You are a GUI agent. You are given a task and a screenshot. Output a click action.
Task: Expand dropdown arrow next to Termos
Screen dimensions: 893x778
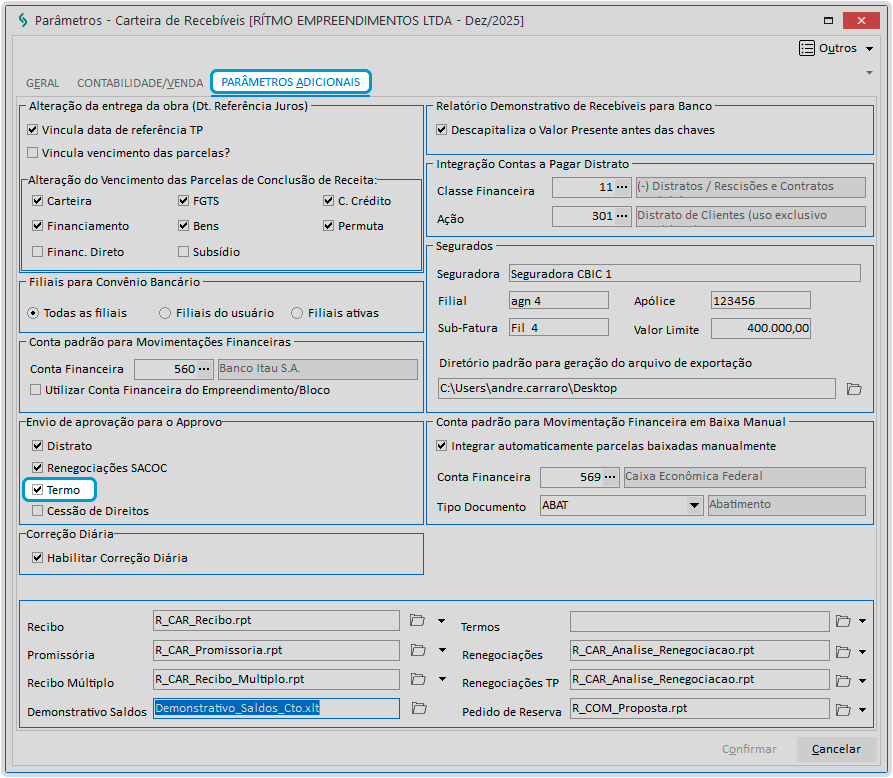[x=862, y=621]
